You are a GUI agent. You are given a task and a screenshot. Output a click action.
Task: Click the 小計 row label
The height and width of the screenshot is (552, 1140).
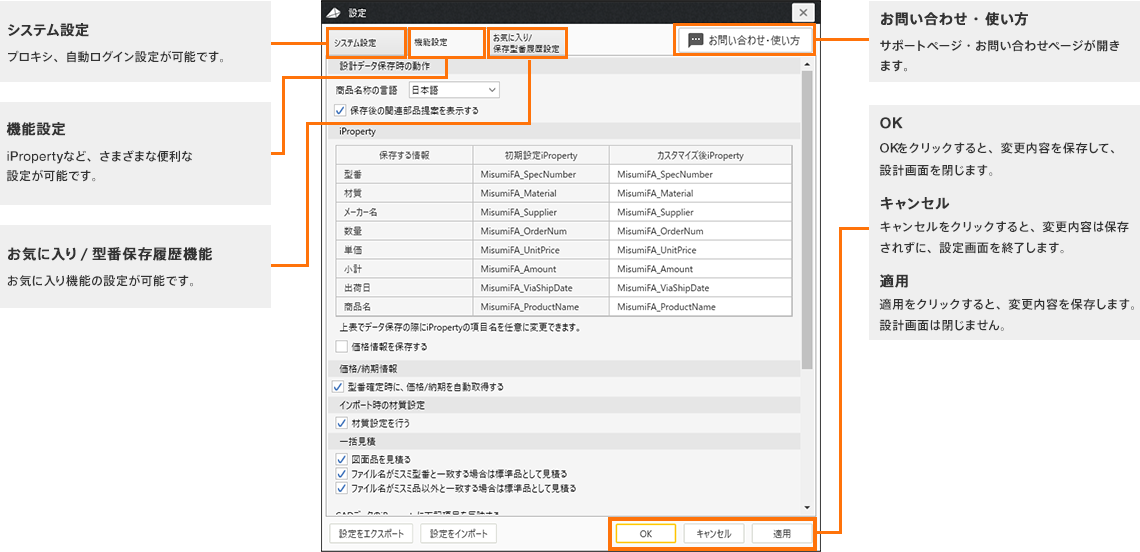pos(352,269)
